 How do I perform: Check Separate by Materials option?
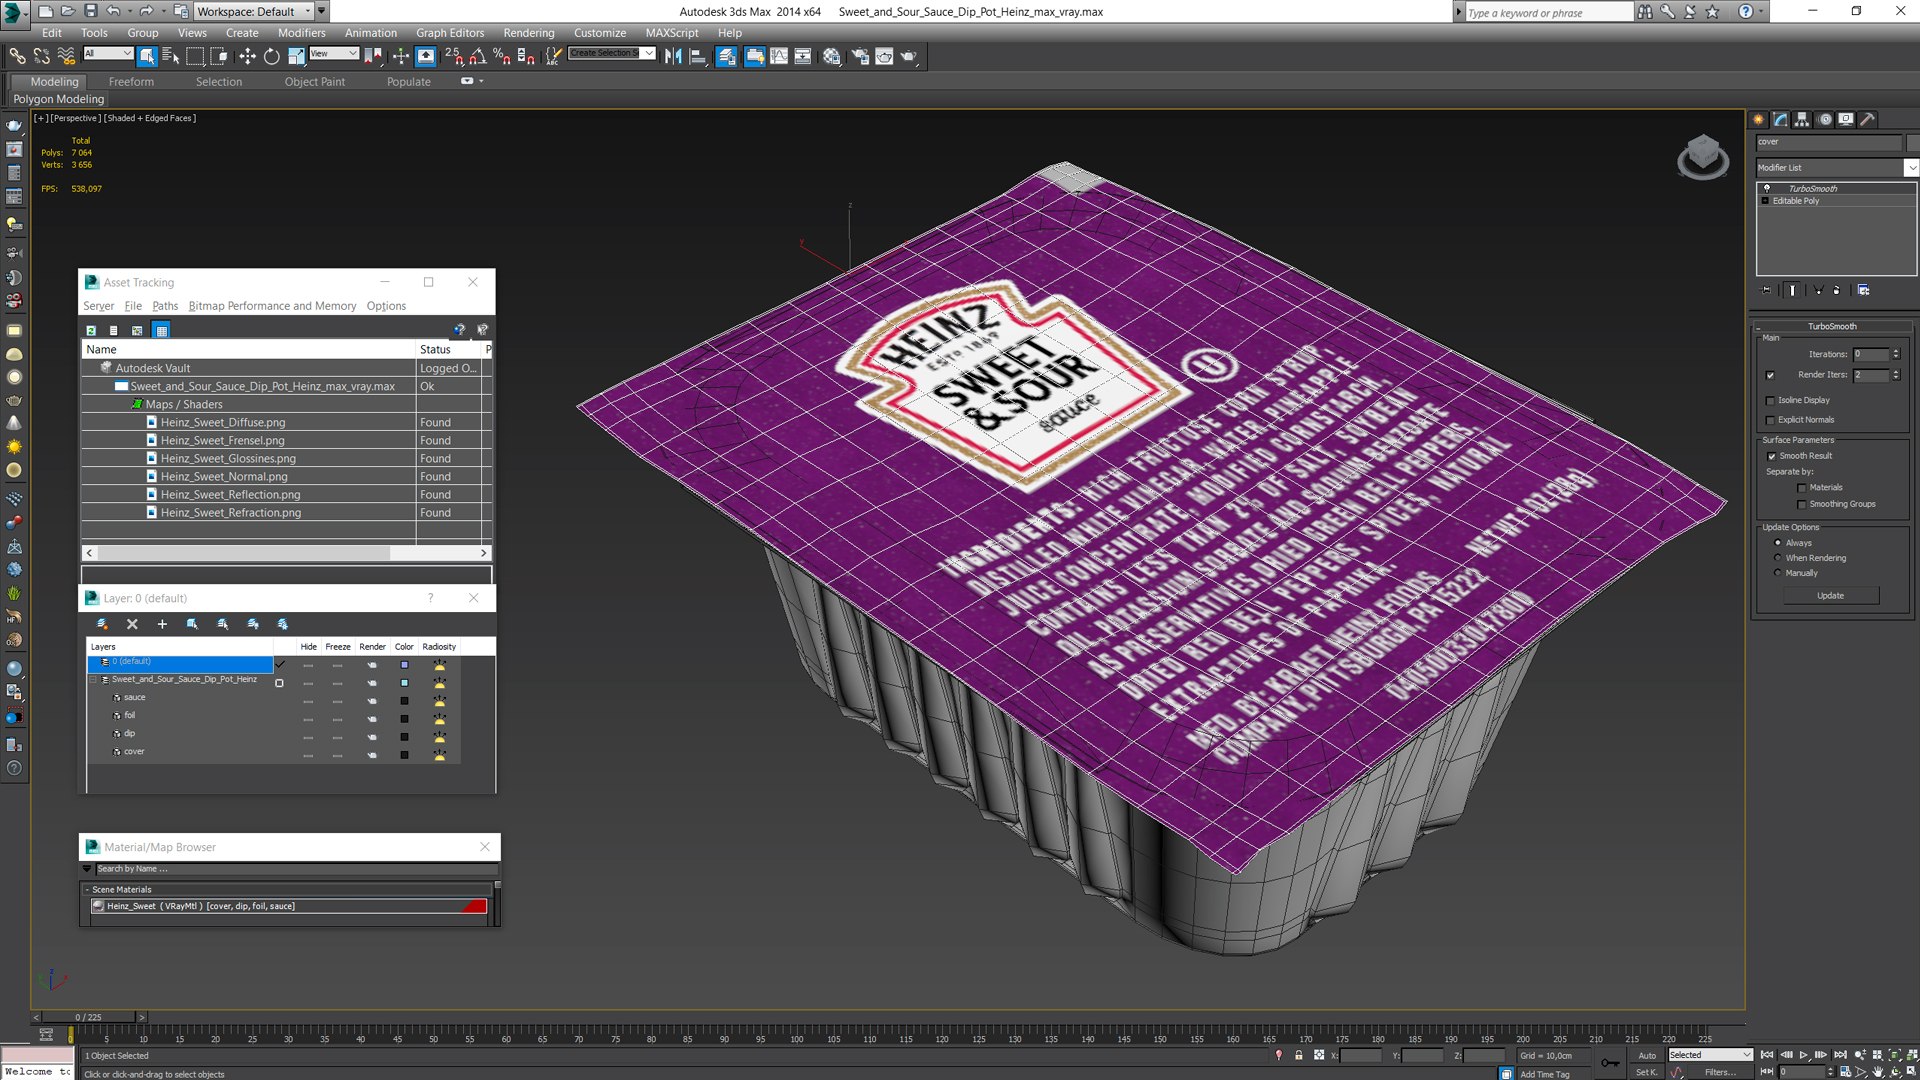(1802, 488)
